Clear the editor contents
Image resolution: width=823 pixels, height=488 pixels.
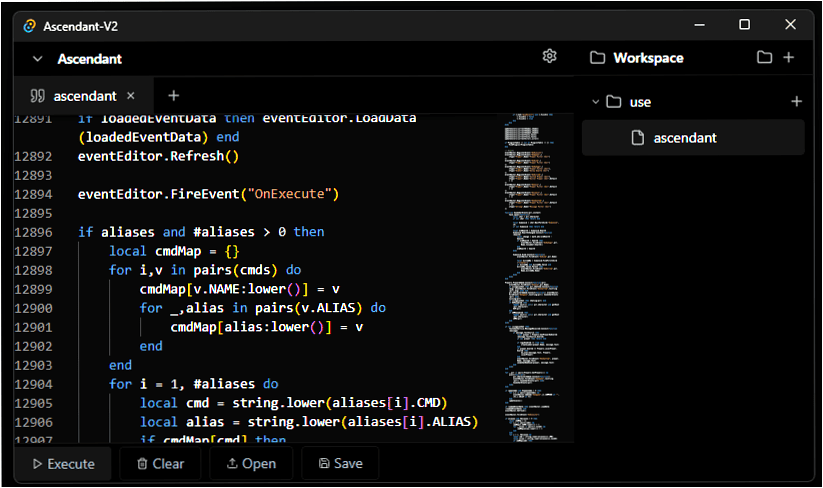[x=161, y=464]
